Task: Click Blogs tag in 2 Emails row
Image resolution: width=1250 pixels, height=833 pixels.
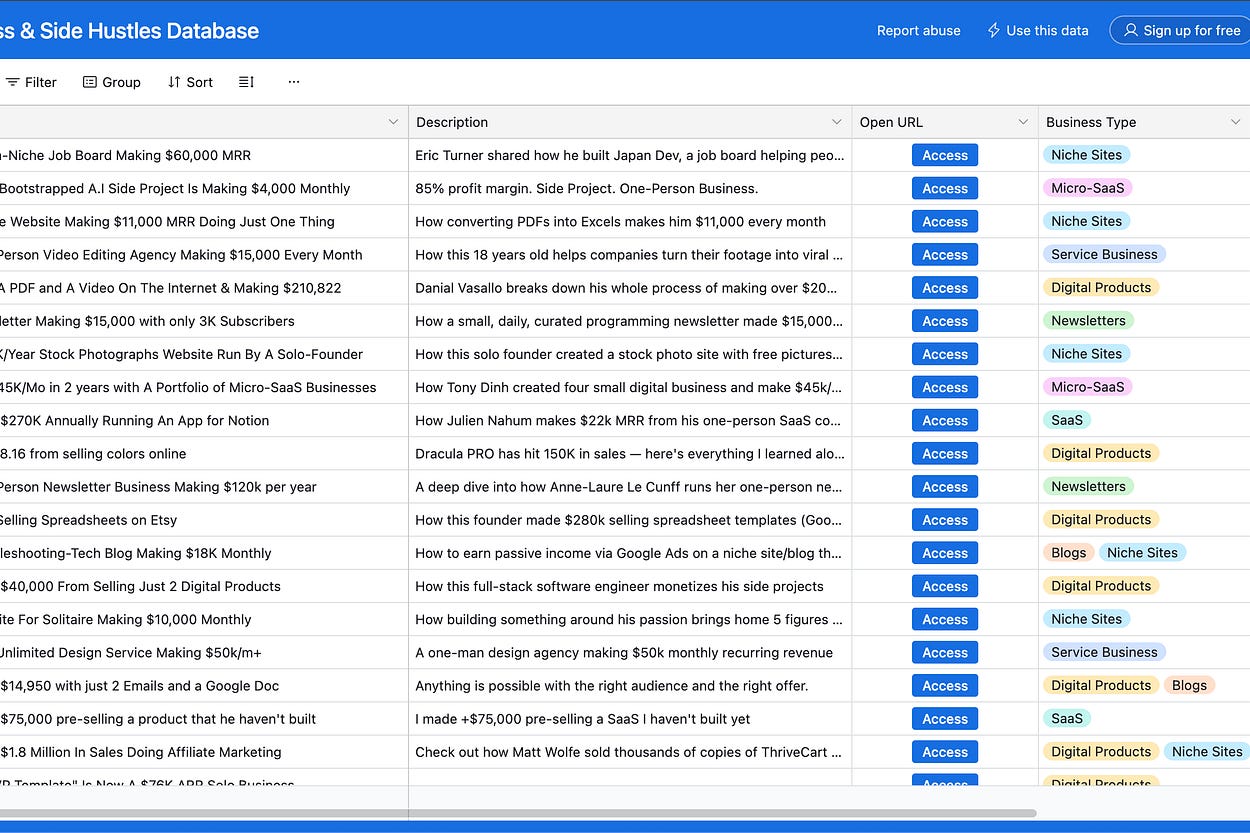Action: pos(1189,685)
